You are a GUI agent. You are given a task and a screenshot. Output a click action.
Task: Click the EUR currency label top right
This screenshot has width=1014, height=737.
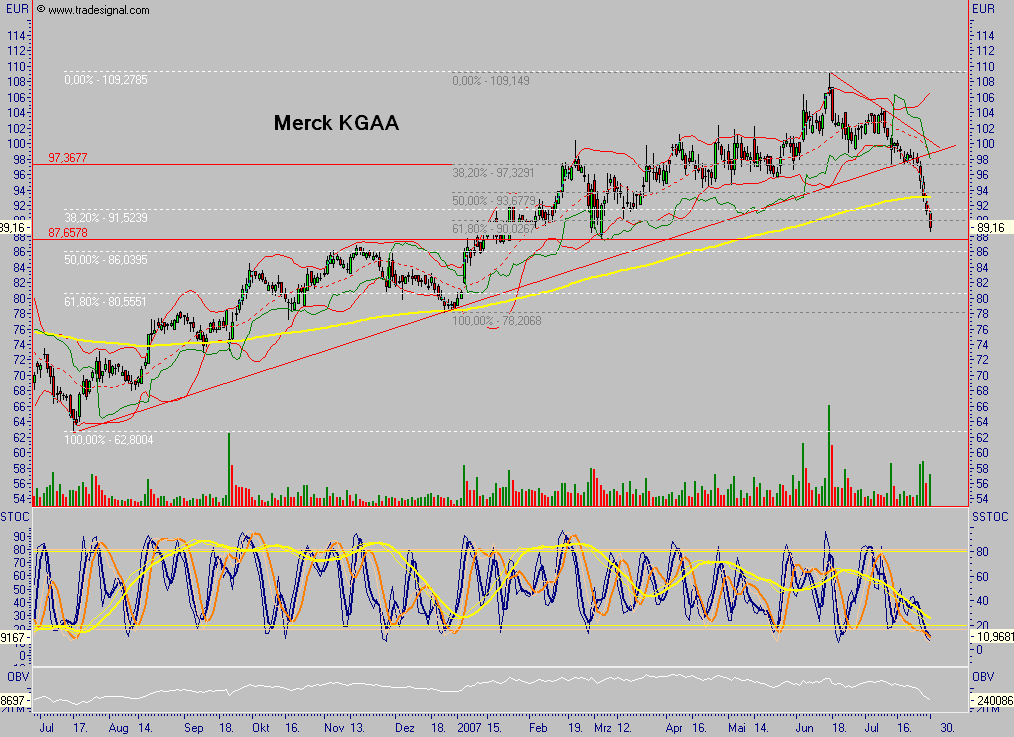point(983,9)
